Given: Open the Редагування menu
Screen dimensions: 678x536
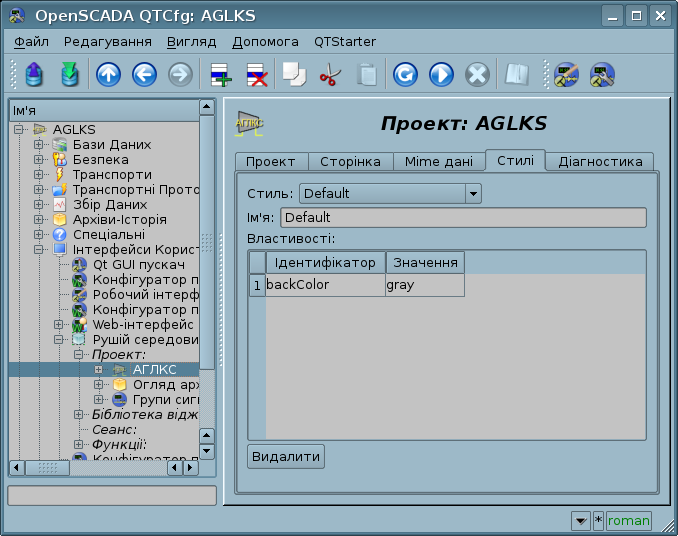Looking at the screenshot, I should coord(108,41).
